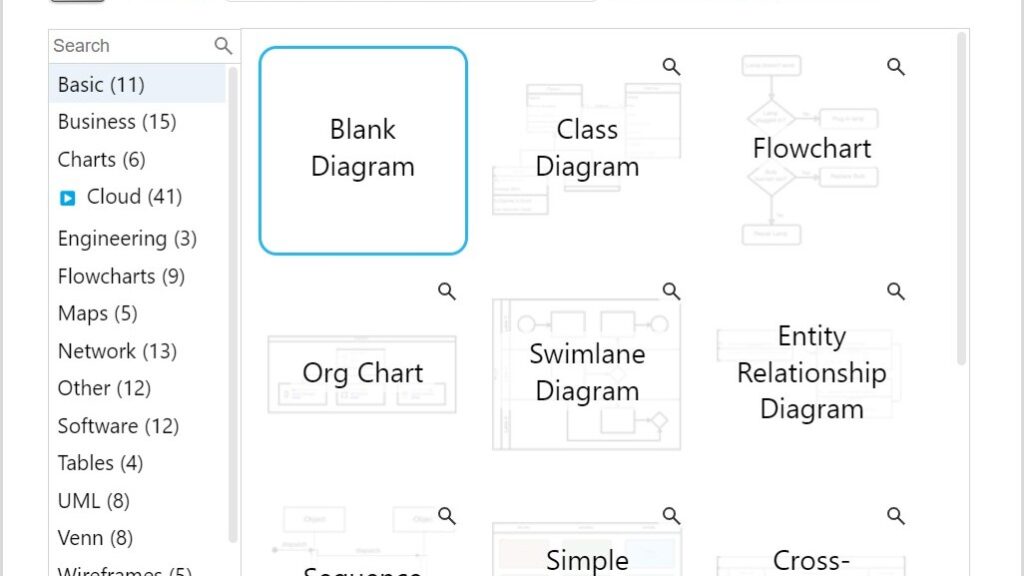Image resolution: width=1024 pixels, height=576 pixels.
Task: Preview Entity Relationship Diagram via magnifier
Action: coord(896,291)
